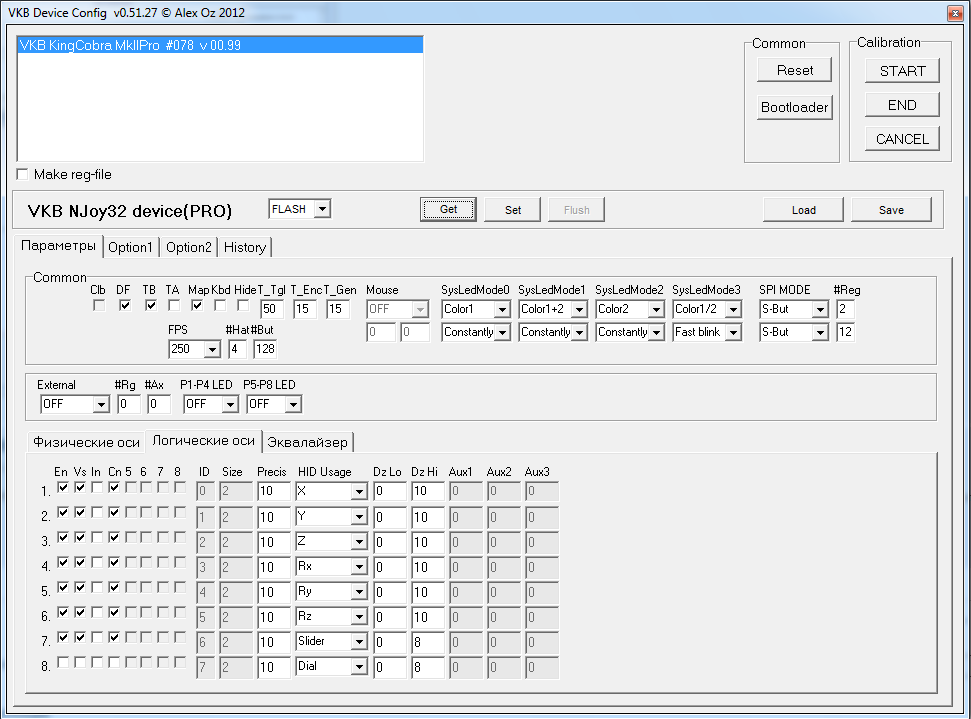Click Dz Lo field for axis 4
The height and width of the screenshot is (719, 971).
pos(390,567)
